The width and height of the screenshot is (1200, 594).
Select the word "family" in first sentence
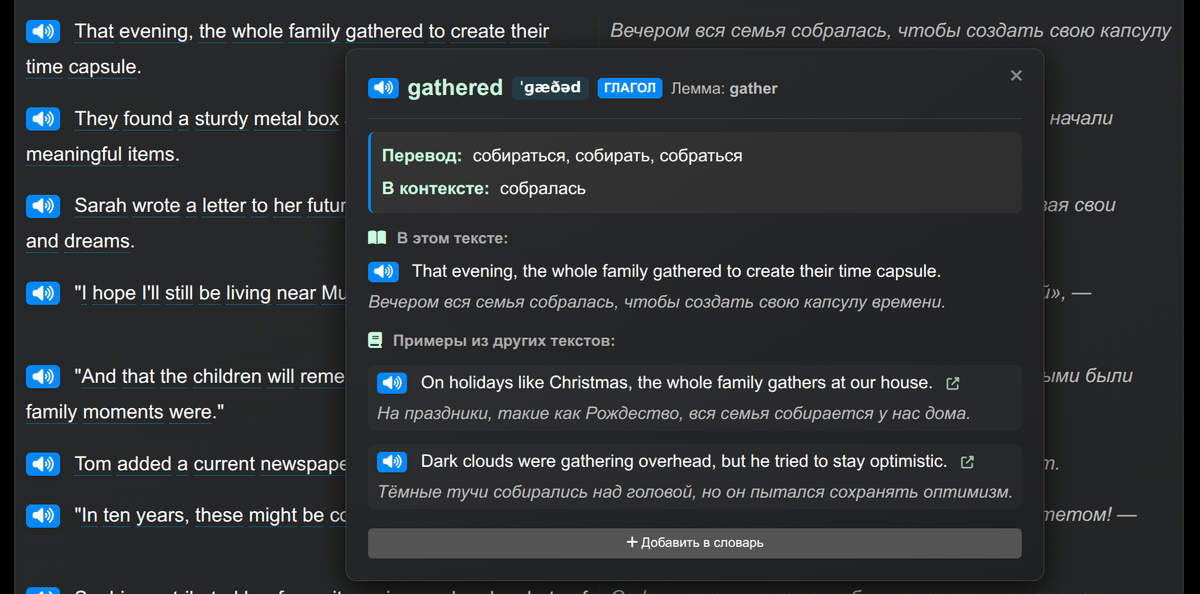314,32
